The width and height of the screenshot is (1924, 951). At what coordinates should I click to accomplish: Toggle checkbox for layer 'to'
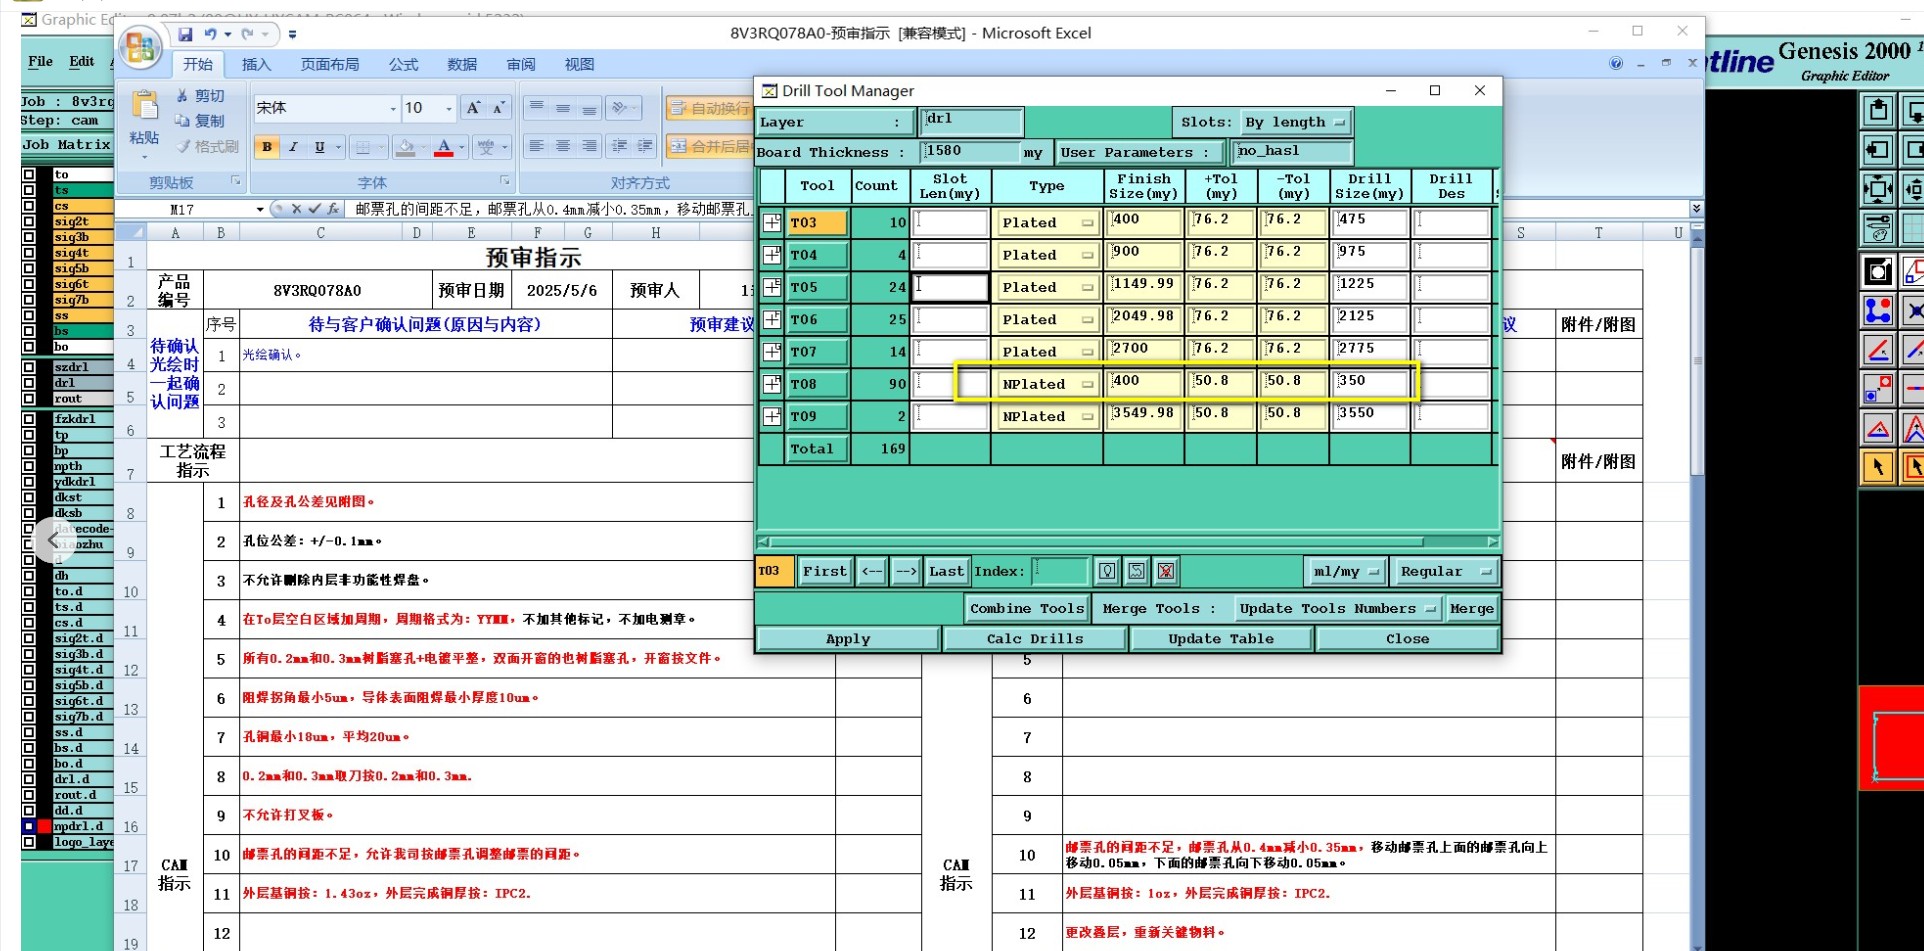click(x=29, y=175)
